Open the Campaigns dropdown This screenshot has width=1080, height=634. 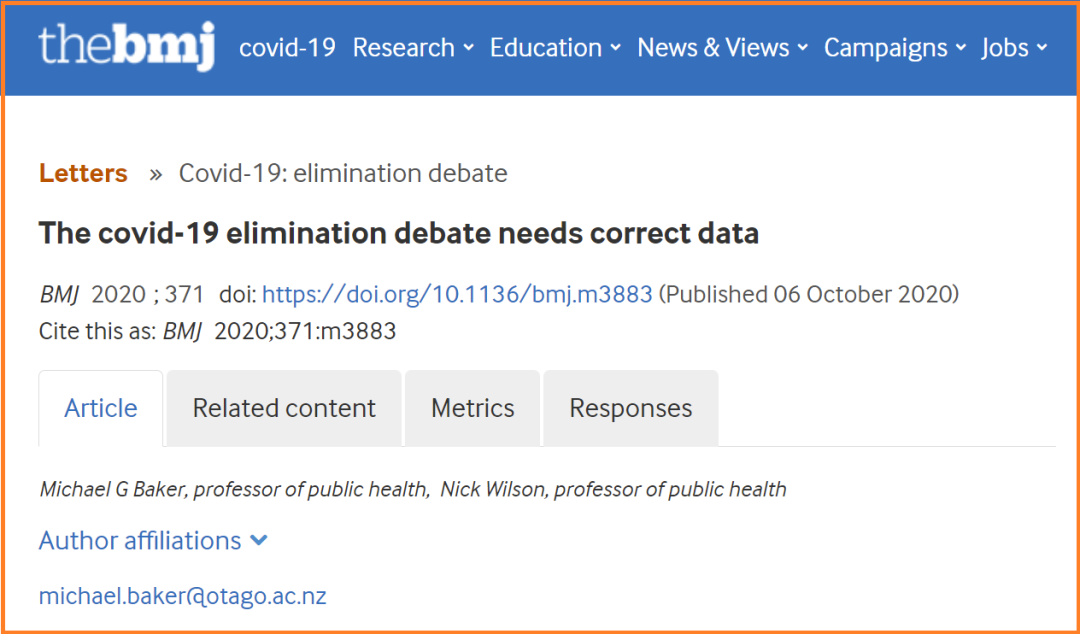click(x=895, y=48)
